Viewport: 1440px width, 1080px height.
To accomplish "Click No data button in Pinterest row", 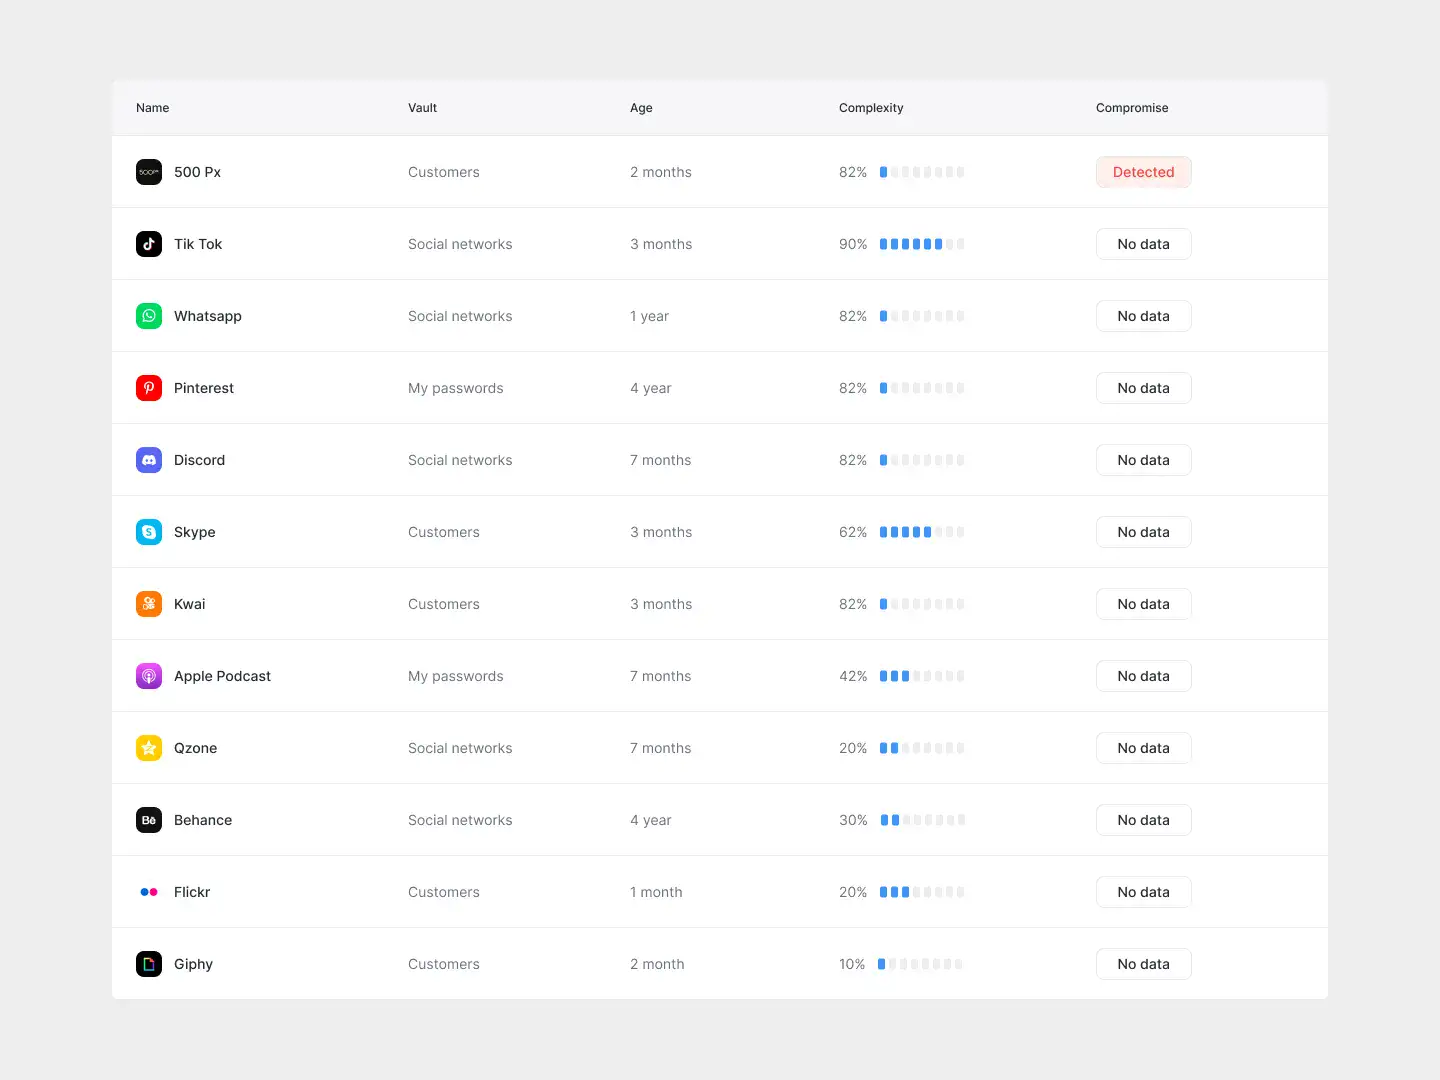I will [1143, 388].
